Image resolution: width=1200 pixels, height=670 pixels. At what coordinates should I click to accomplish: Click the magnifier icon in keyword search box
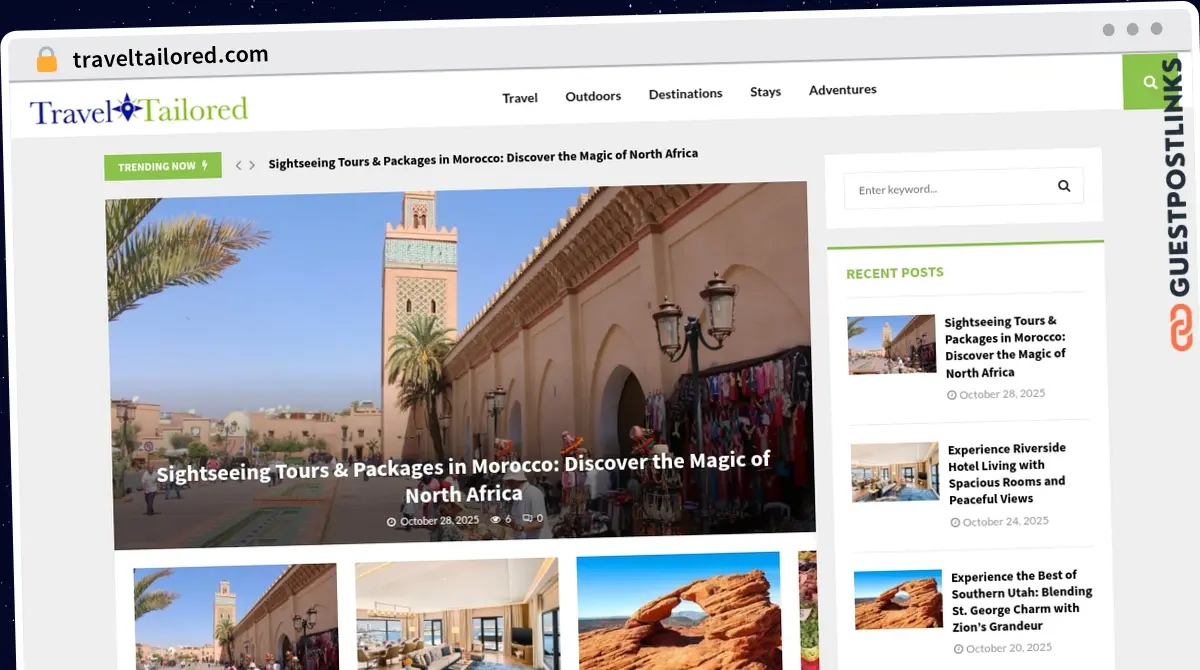tap(1064, 186)
